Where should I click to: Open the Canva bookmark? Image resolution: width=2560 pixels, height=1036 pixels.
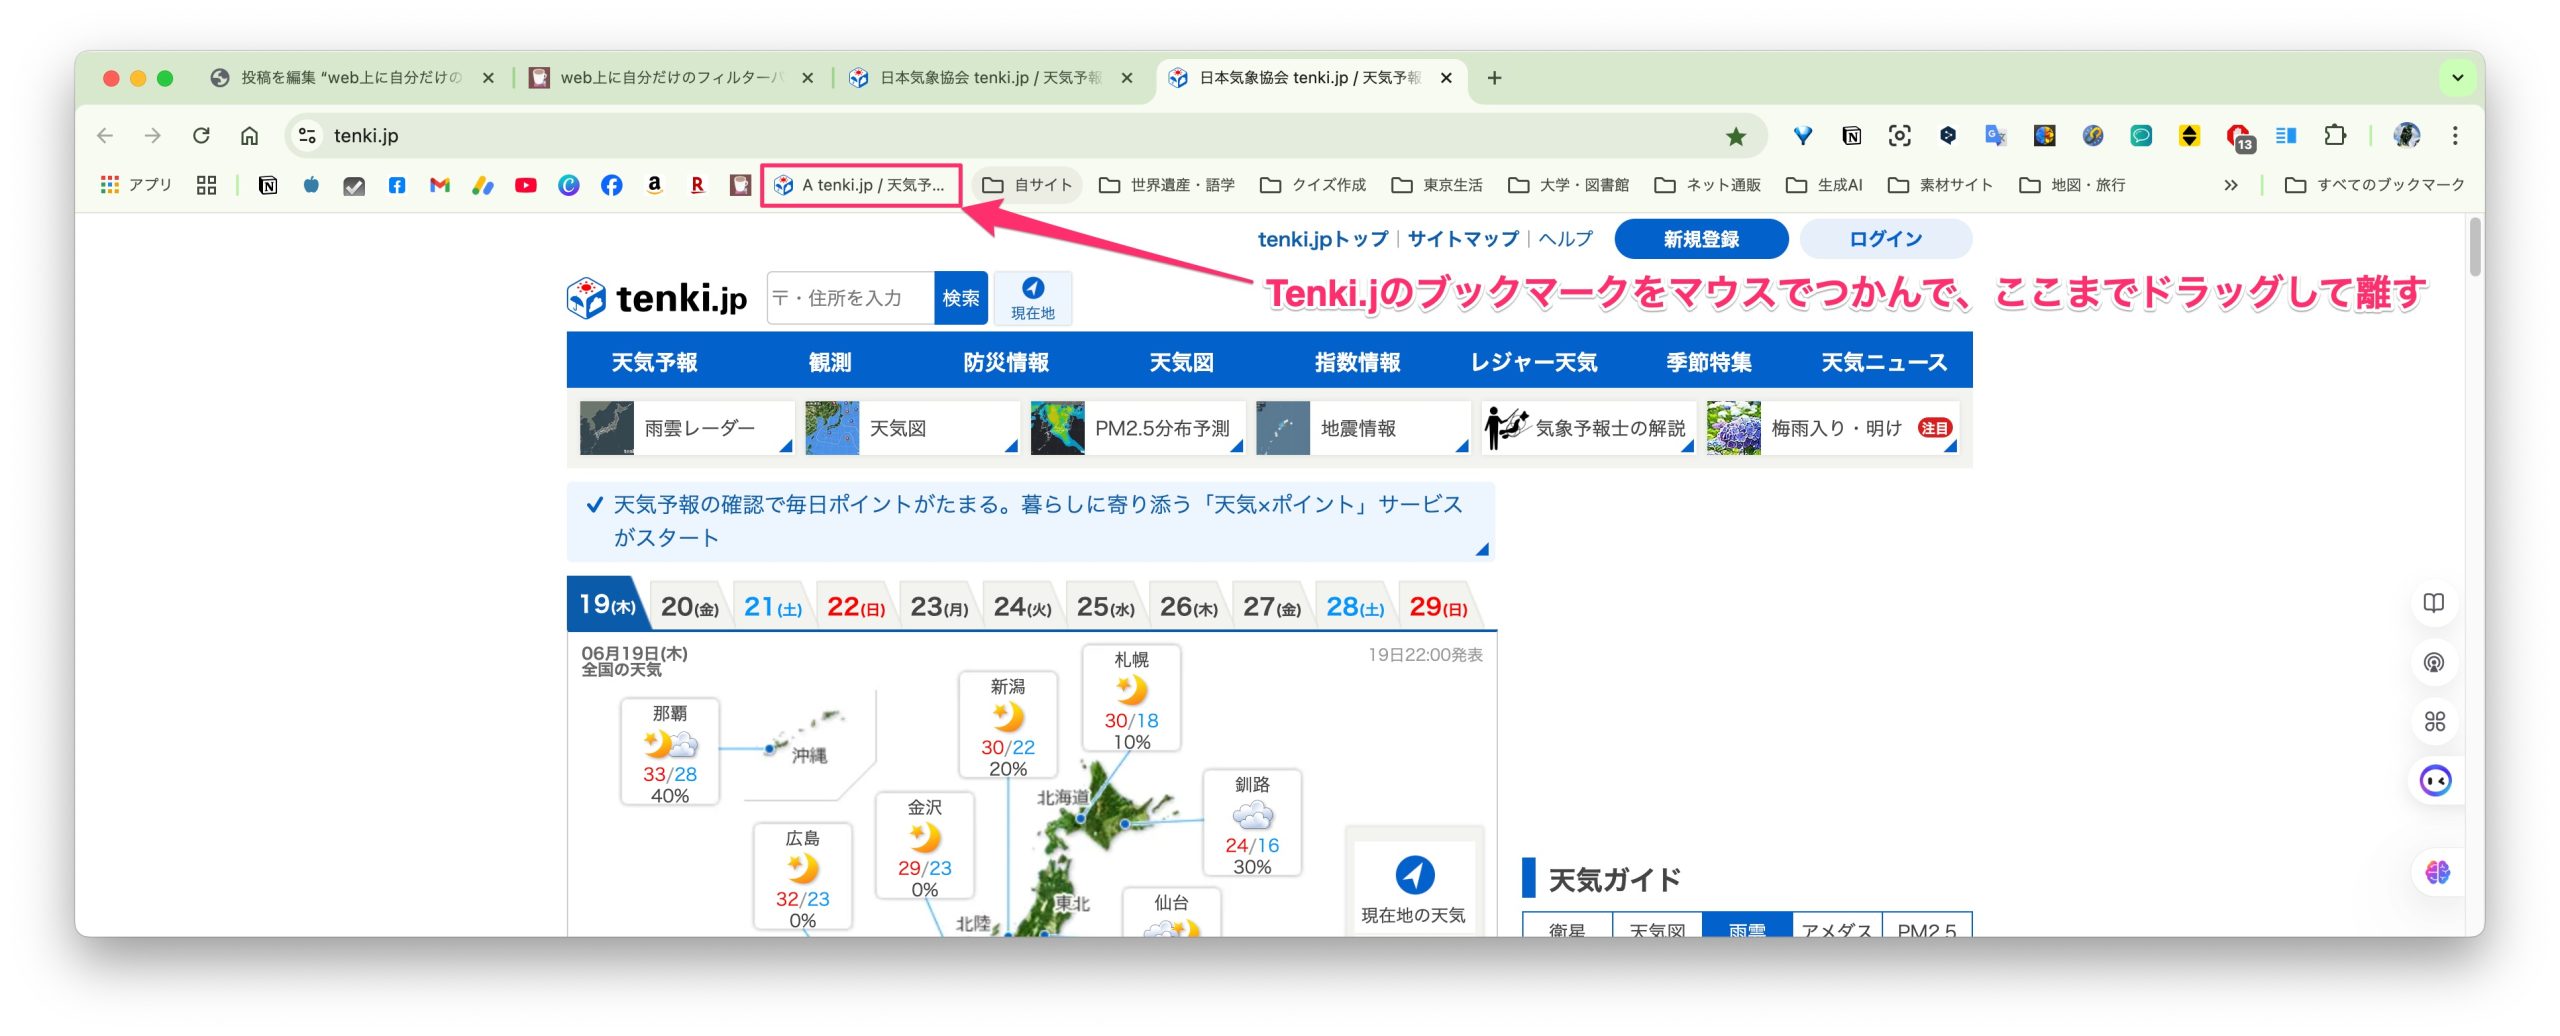click(568, 185)
